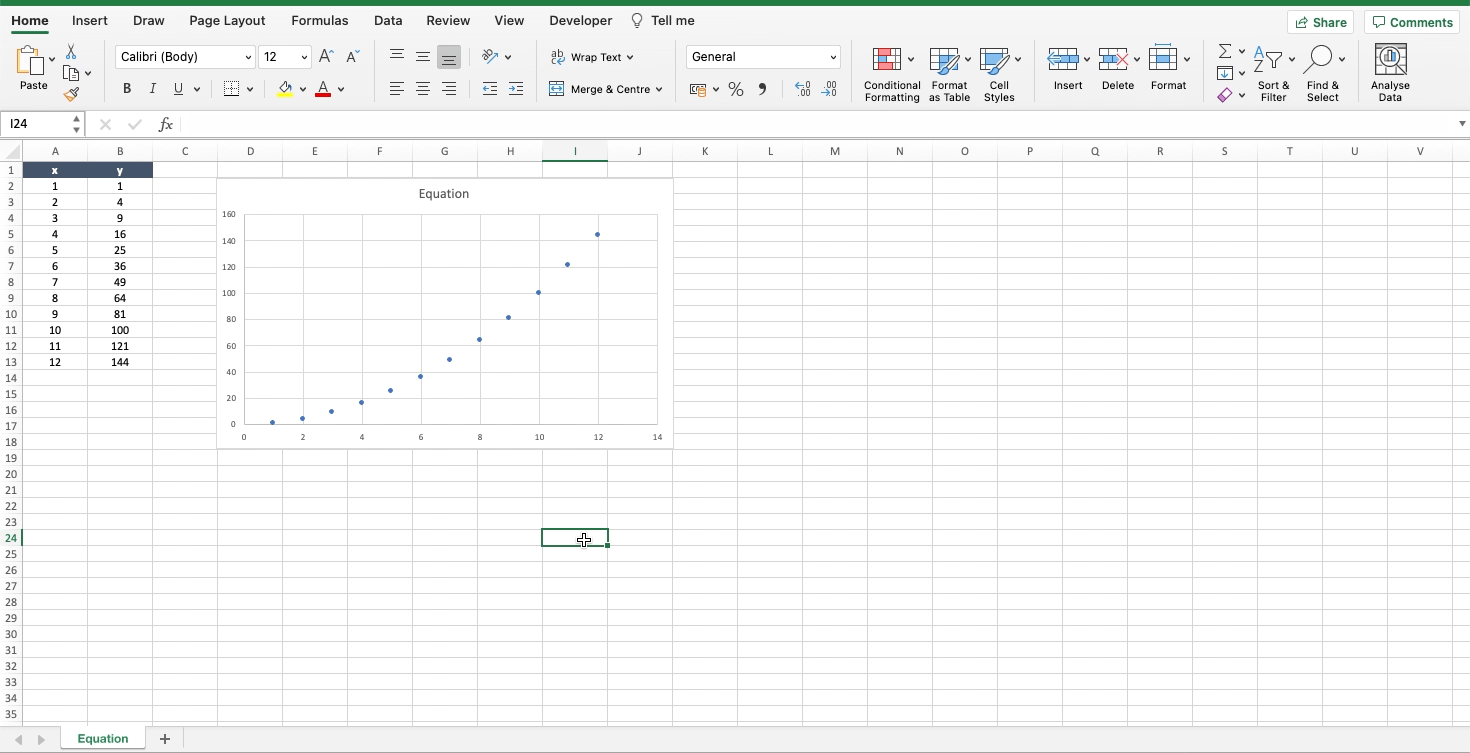Image resolution: width=1470 pixels, height=753 pixels.
Task: Launch Analyse Data
Action: [x=1390, y=70]
